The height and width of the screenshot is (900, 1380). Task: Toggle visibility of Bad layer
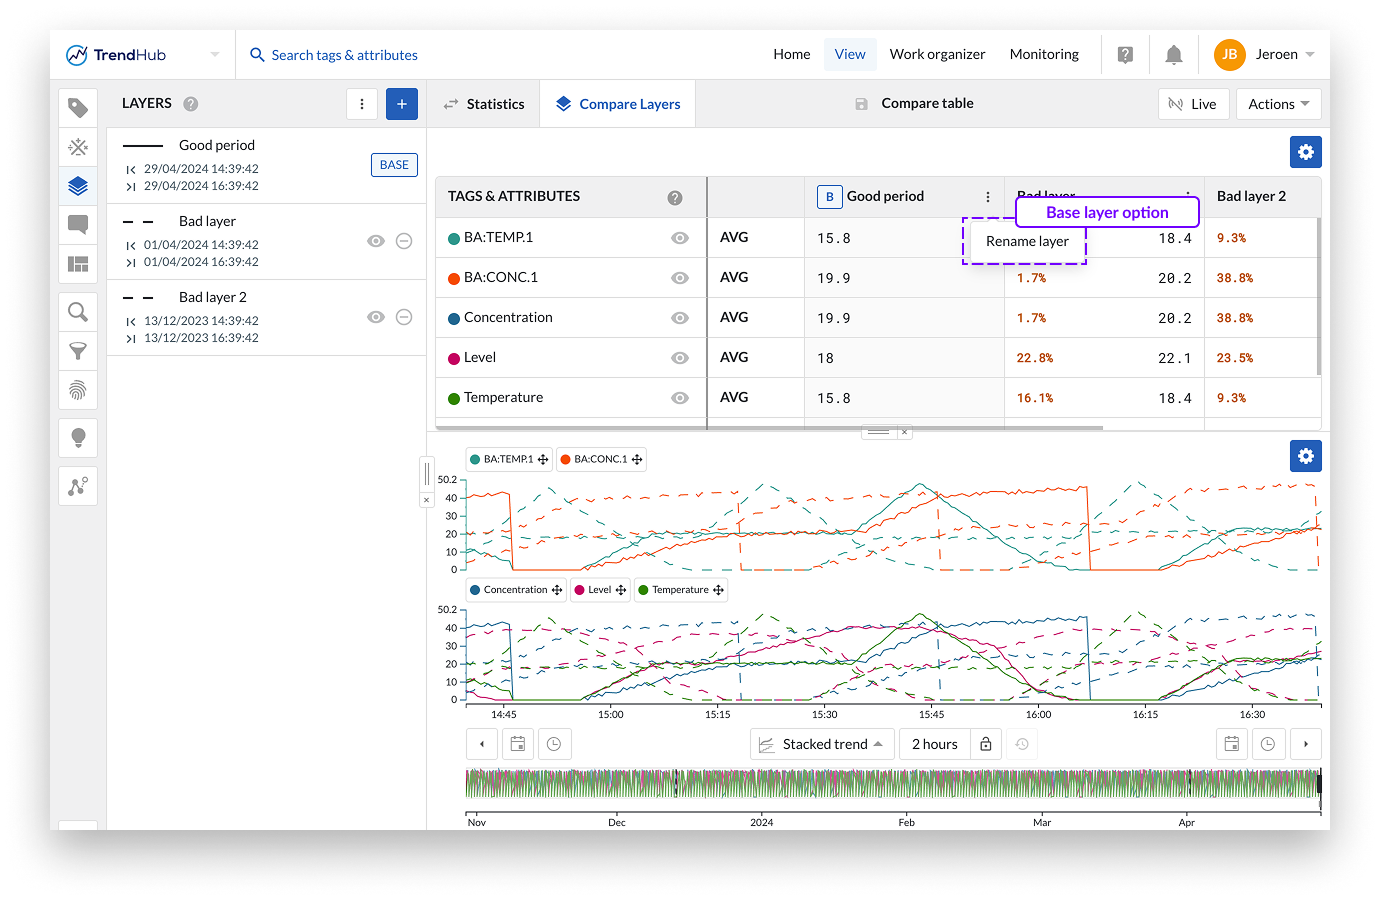[x=376, y=241]
